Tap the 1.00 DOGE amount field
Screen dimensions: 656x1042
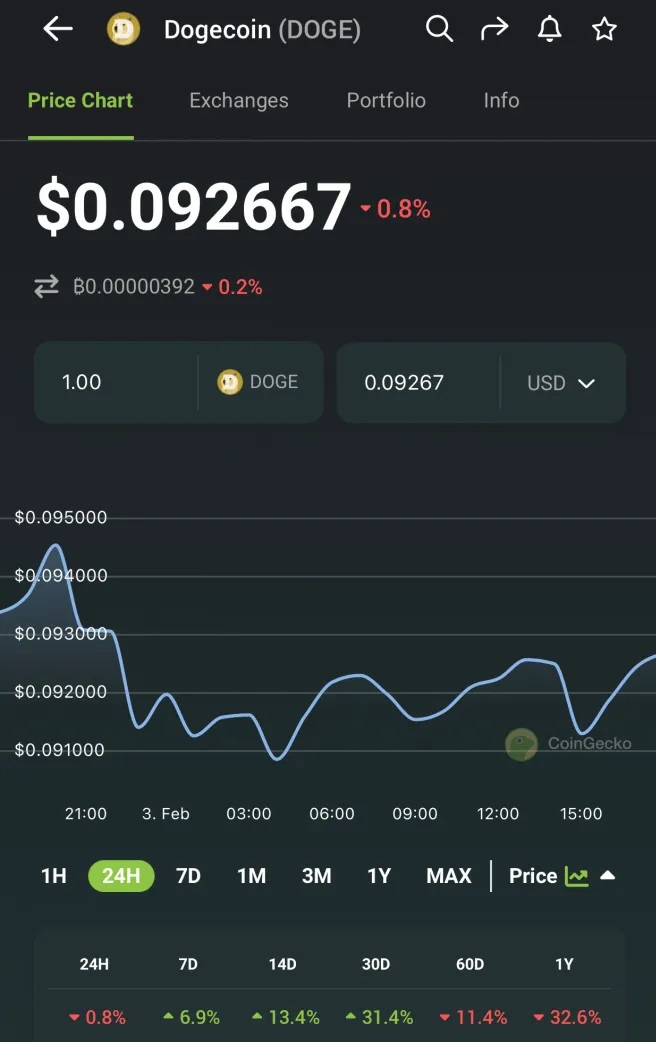pyautogui.click(x=115, y=382)
